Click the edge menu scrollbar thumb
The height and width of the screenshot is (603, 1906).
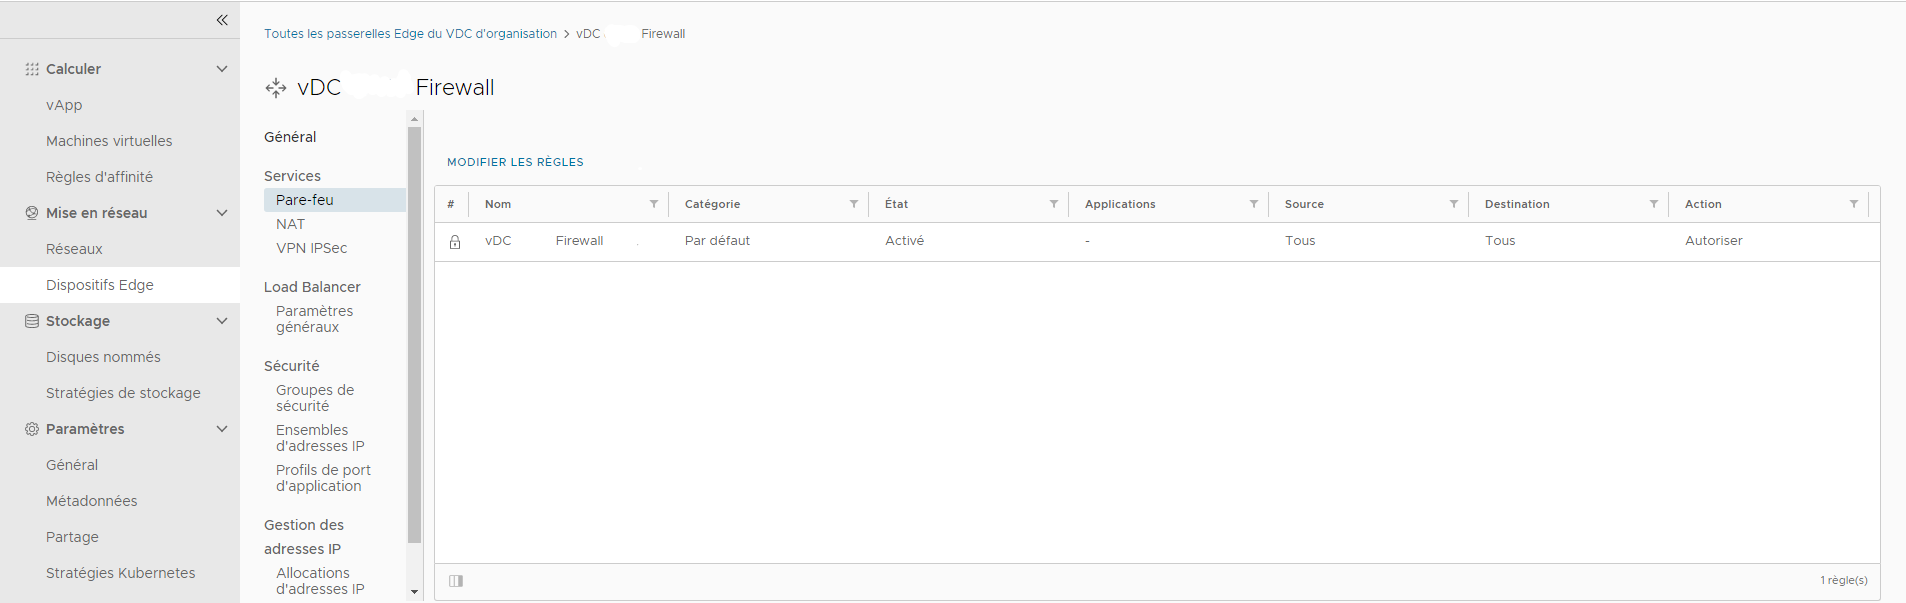click(414, 335)
